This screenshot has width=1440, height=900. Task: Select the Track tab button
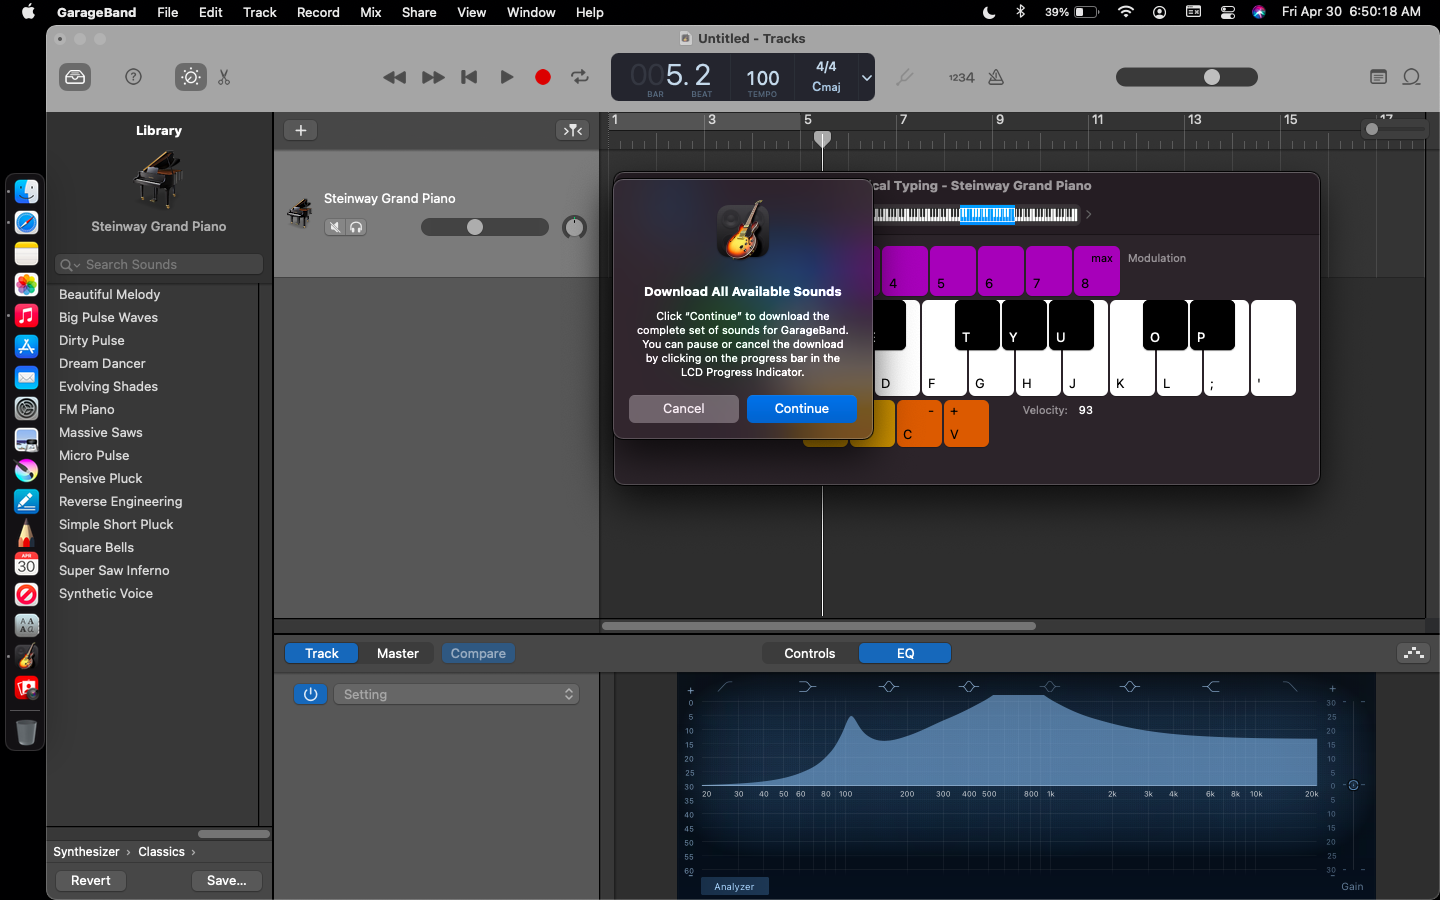click(322, 653)
